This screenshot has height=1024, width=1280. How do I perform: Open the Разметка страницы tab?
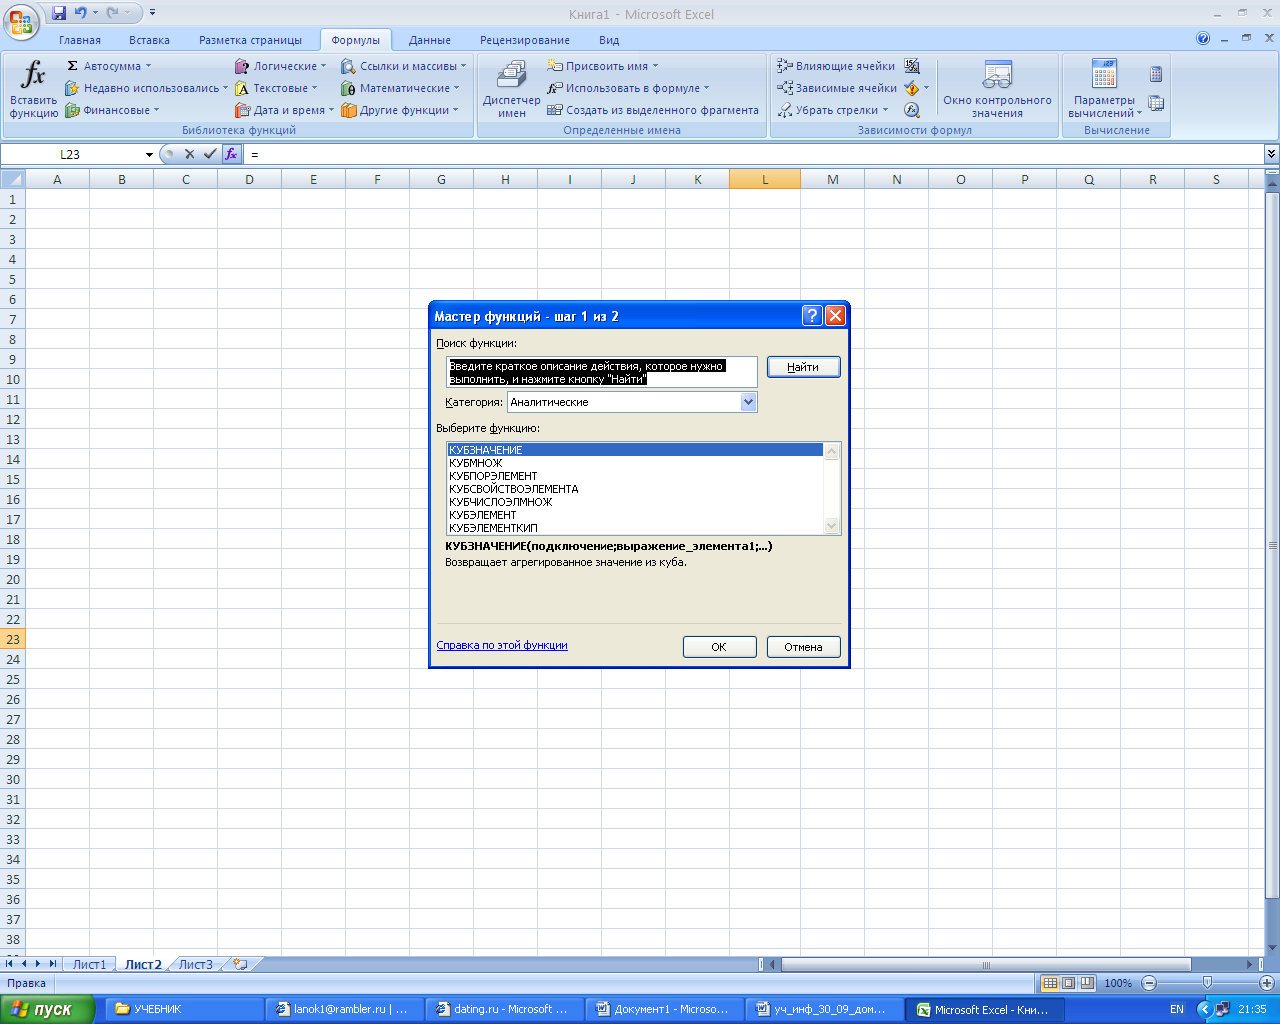pyautogui.click(x=250, y=40)
